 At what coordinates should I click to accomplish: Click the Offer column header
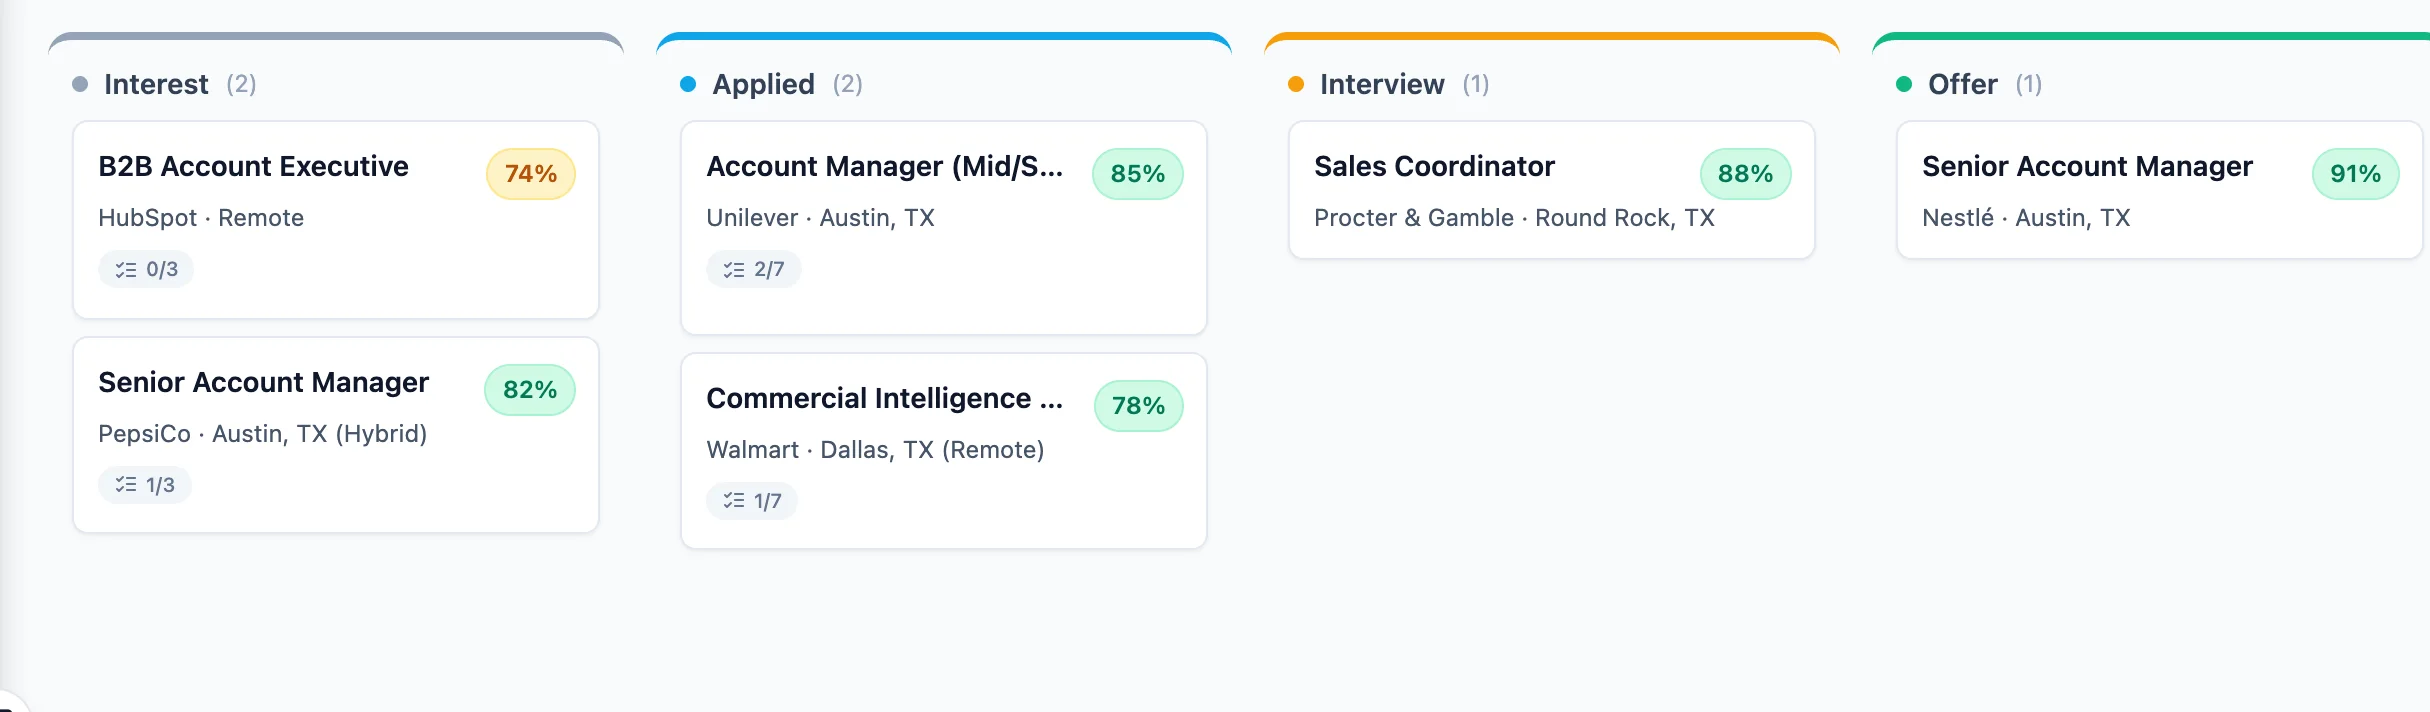1963,84
